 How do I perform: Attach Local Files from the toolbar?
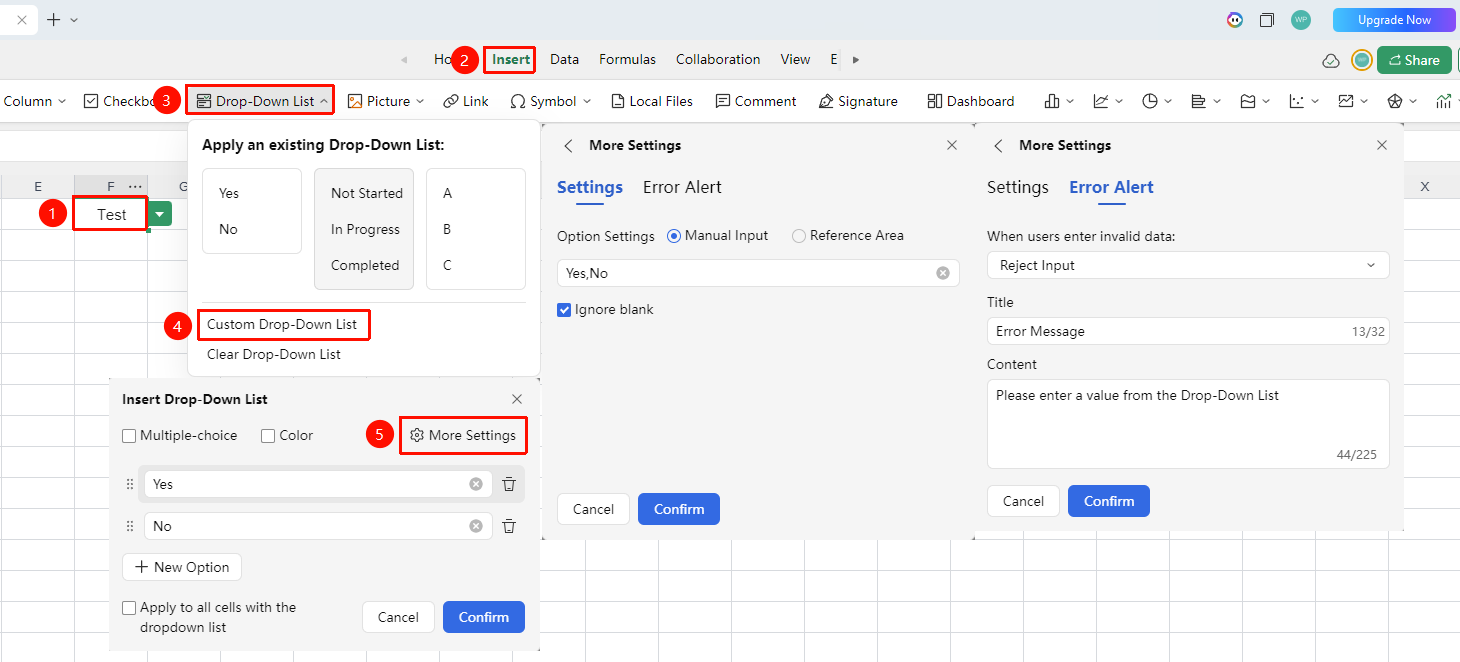click(651, 101)
